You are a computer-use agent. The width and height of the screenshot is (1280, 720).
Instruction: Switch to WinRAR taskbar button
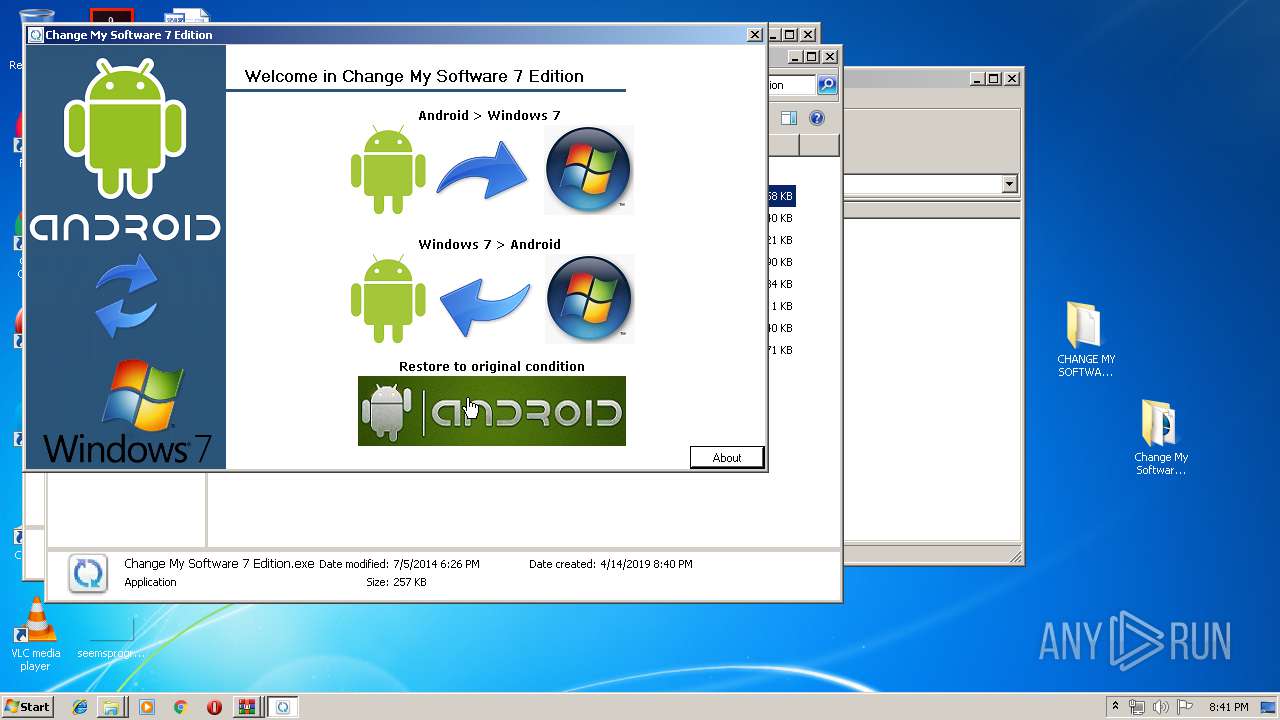[246, 707]
